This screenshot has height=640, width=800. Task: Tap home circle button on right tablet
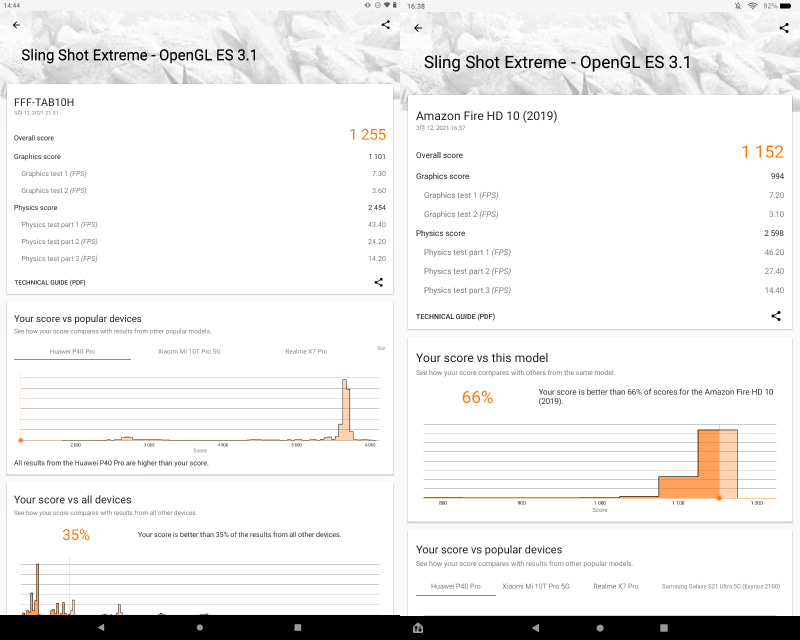click(600, 628)
